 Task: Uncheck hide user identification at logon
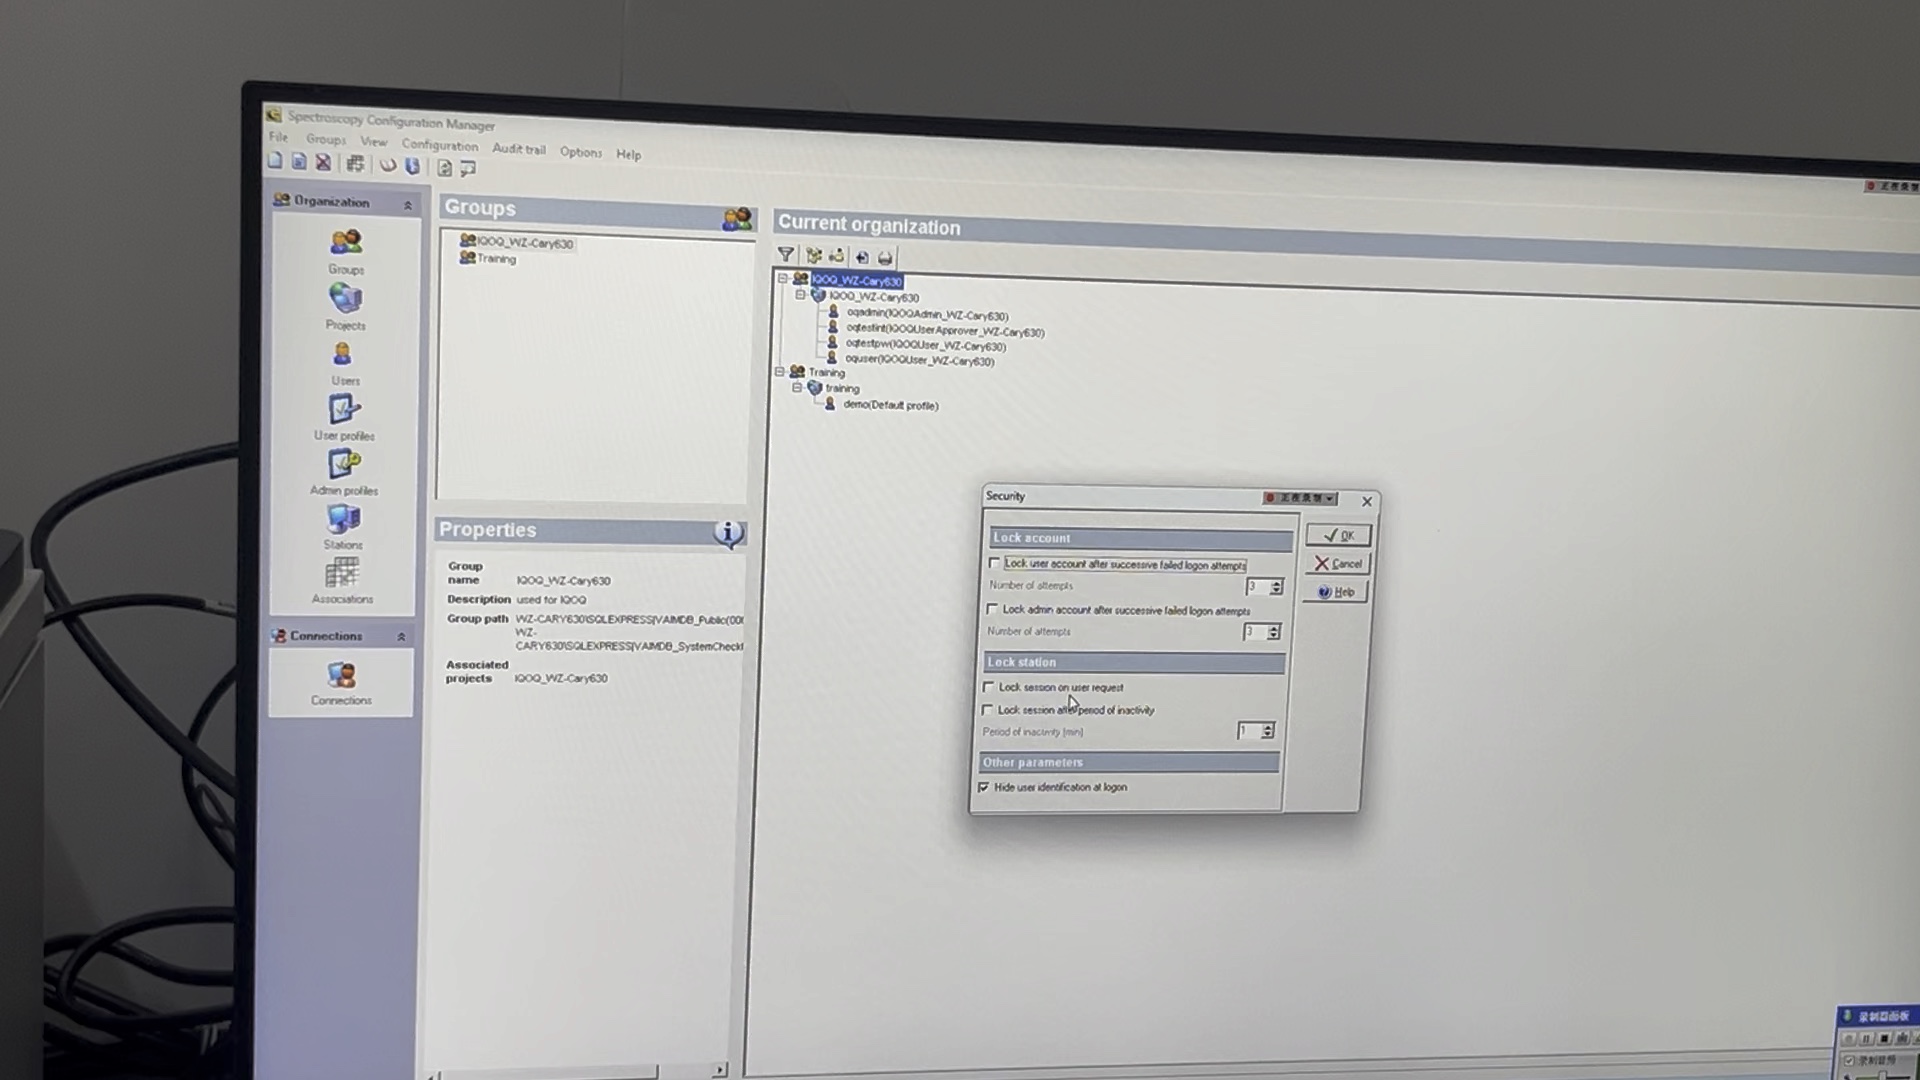tap(984, 787)
